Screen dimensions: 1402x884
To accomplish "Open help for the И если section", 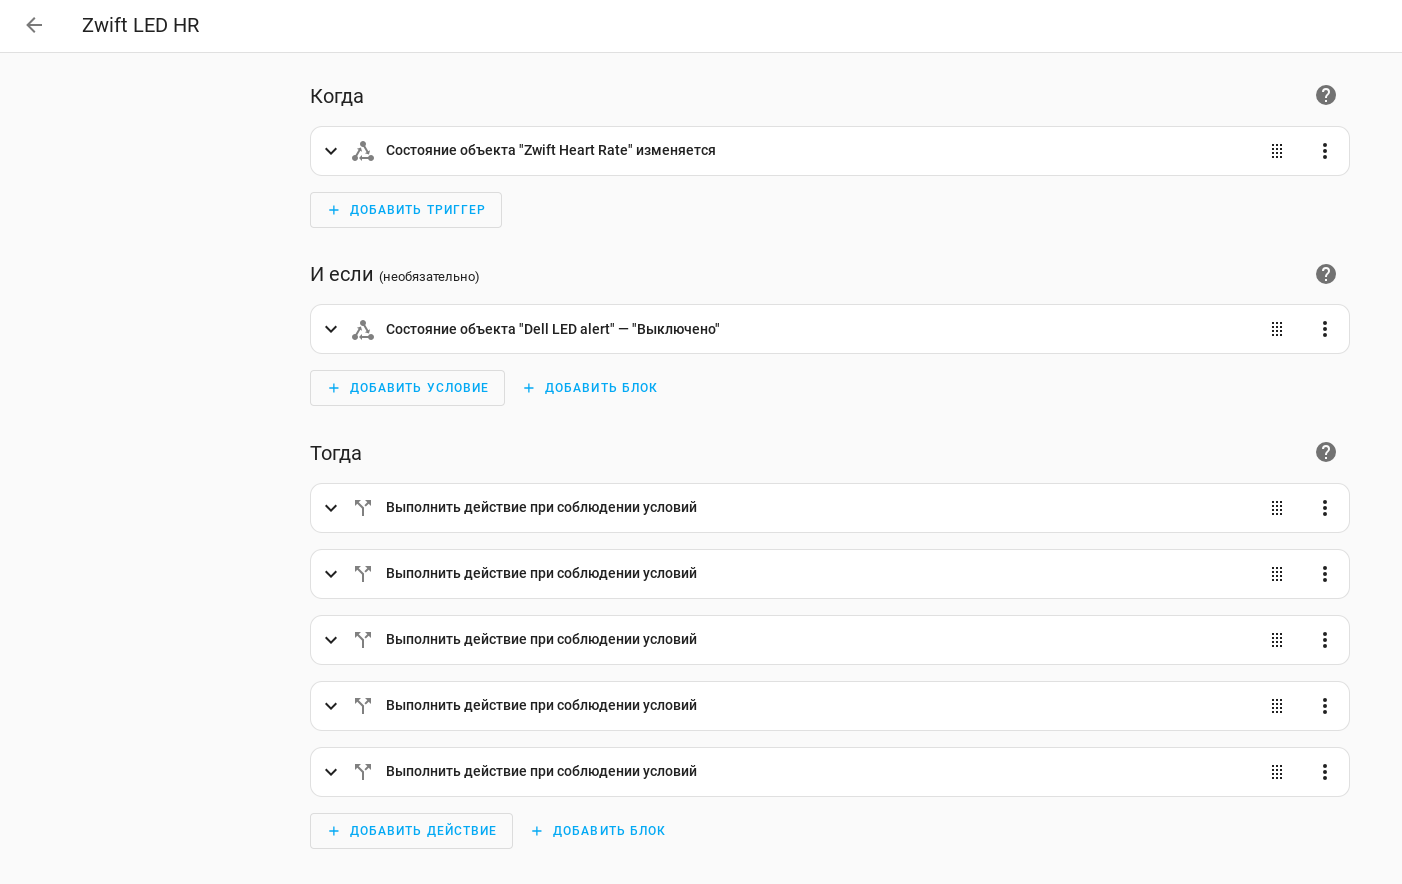I will 1326,274.
